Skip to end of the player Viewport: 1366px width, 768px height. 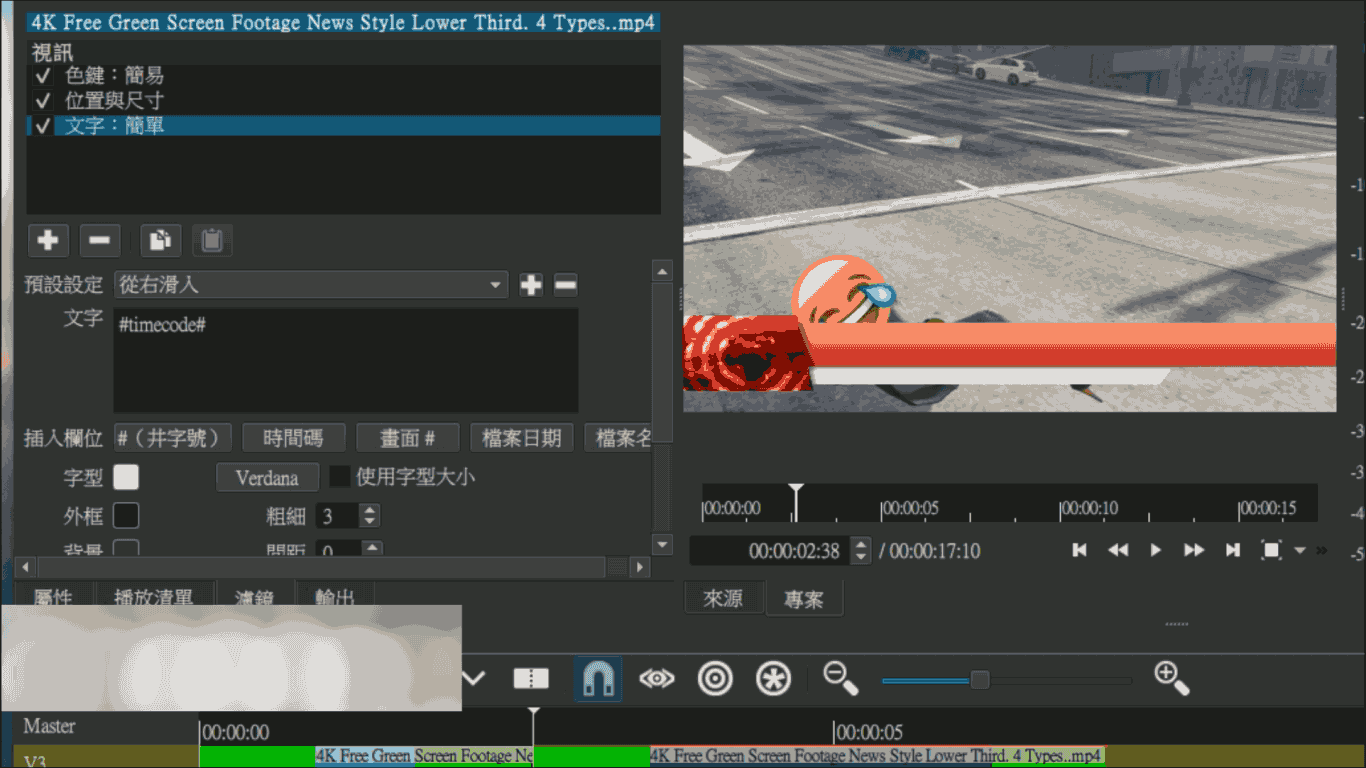click(x=1233, y=550)
